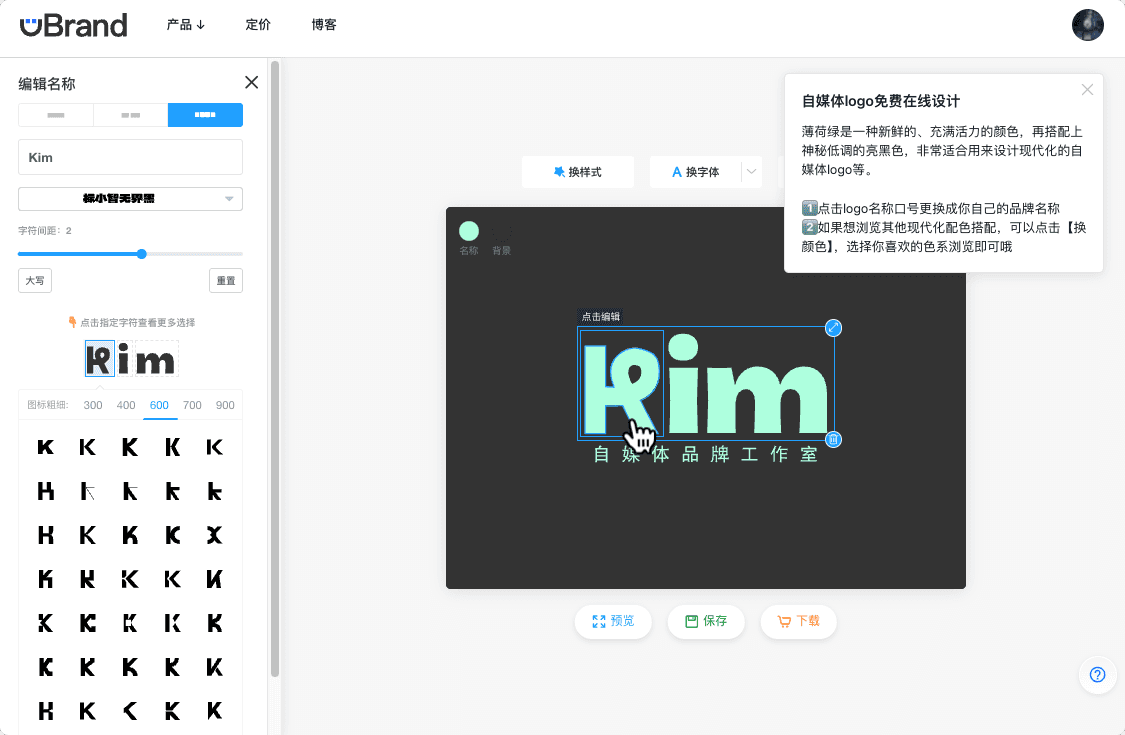Select the single-line layout toggle
Viewport: 1125px width, 735px height.
tap(56, 115)
